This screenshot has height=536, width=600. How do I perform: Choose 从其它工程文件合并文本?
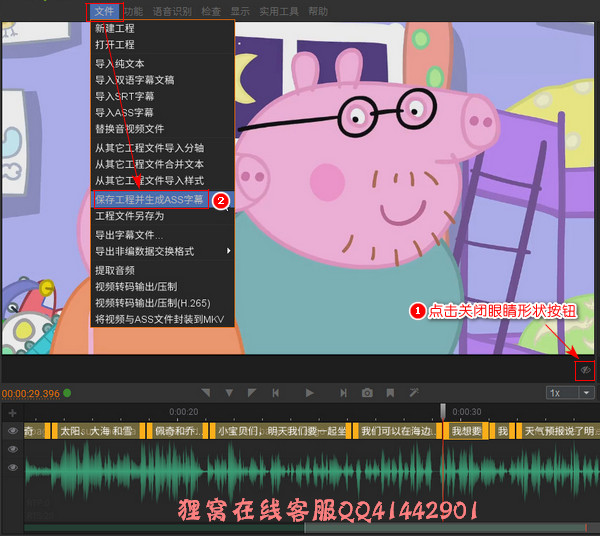click(x=163, y=165)
